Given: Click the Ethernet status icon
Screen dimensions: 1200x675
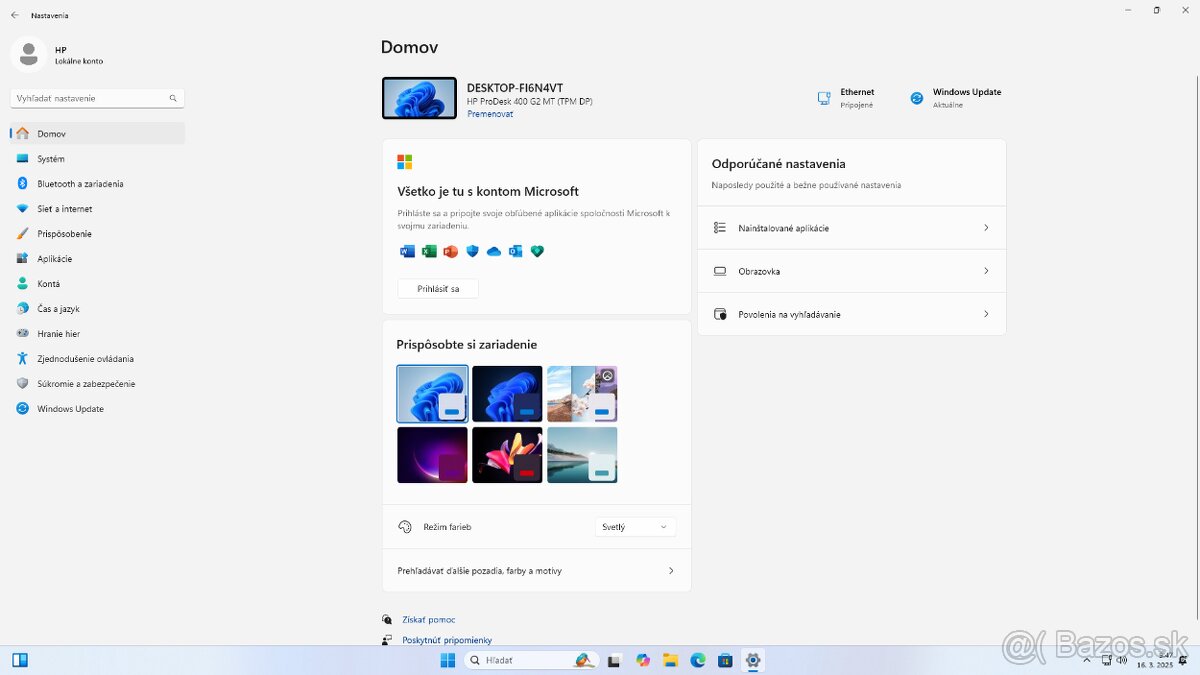Looking at the screenshot, I should (x=824, y=98).
